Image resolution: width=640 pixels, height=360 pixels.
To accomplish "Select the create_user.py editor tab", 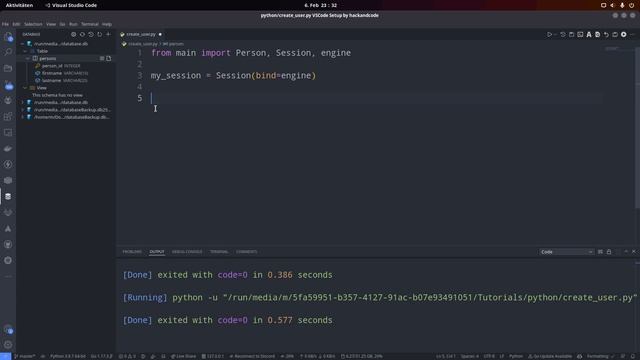I will tap(141, 34).
